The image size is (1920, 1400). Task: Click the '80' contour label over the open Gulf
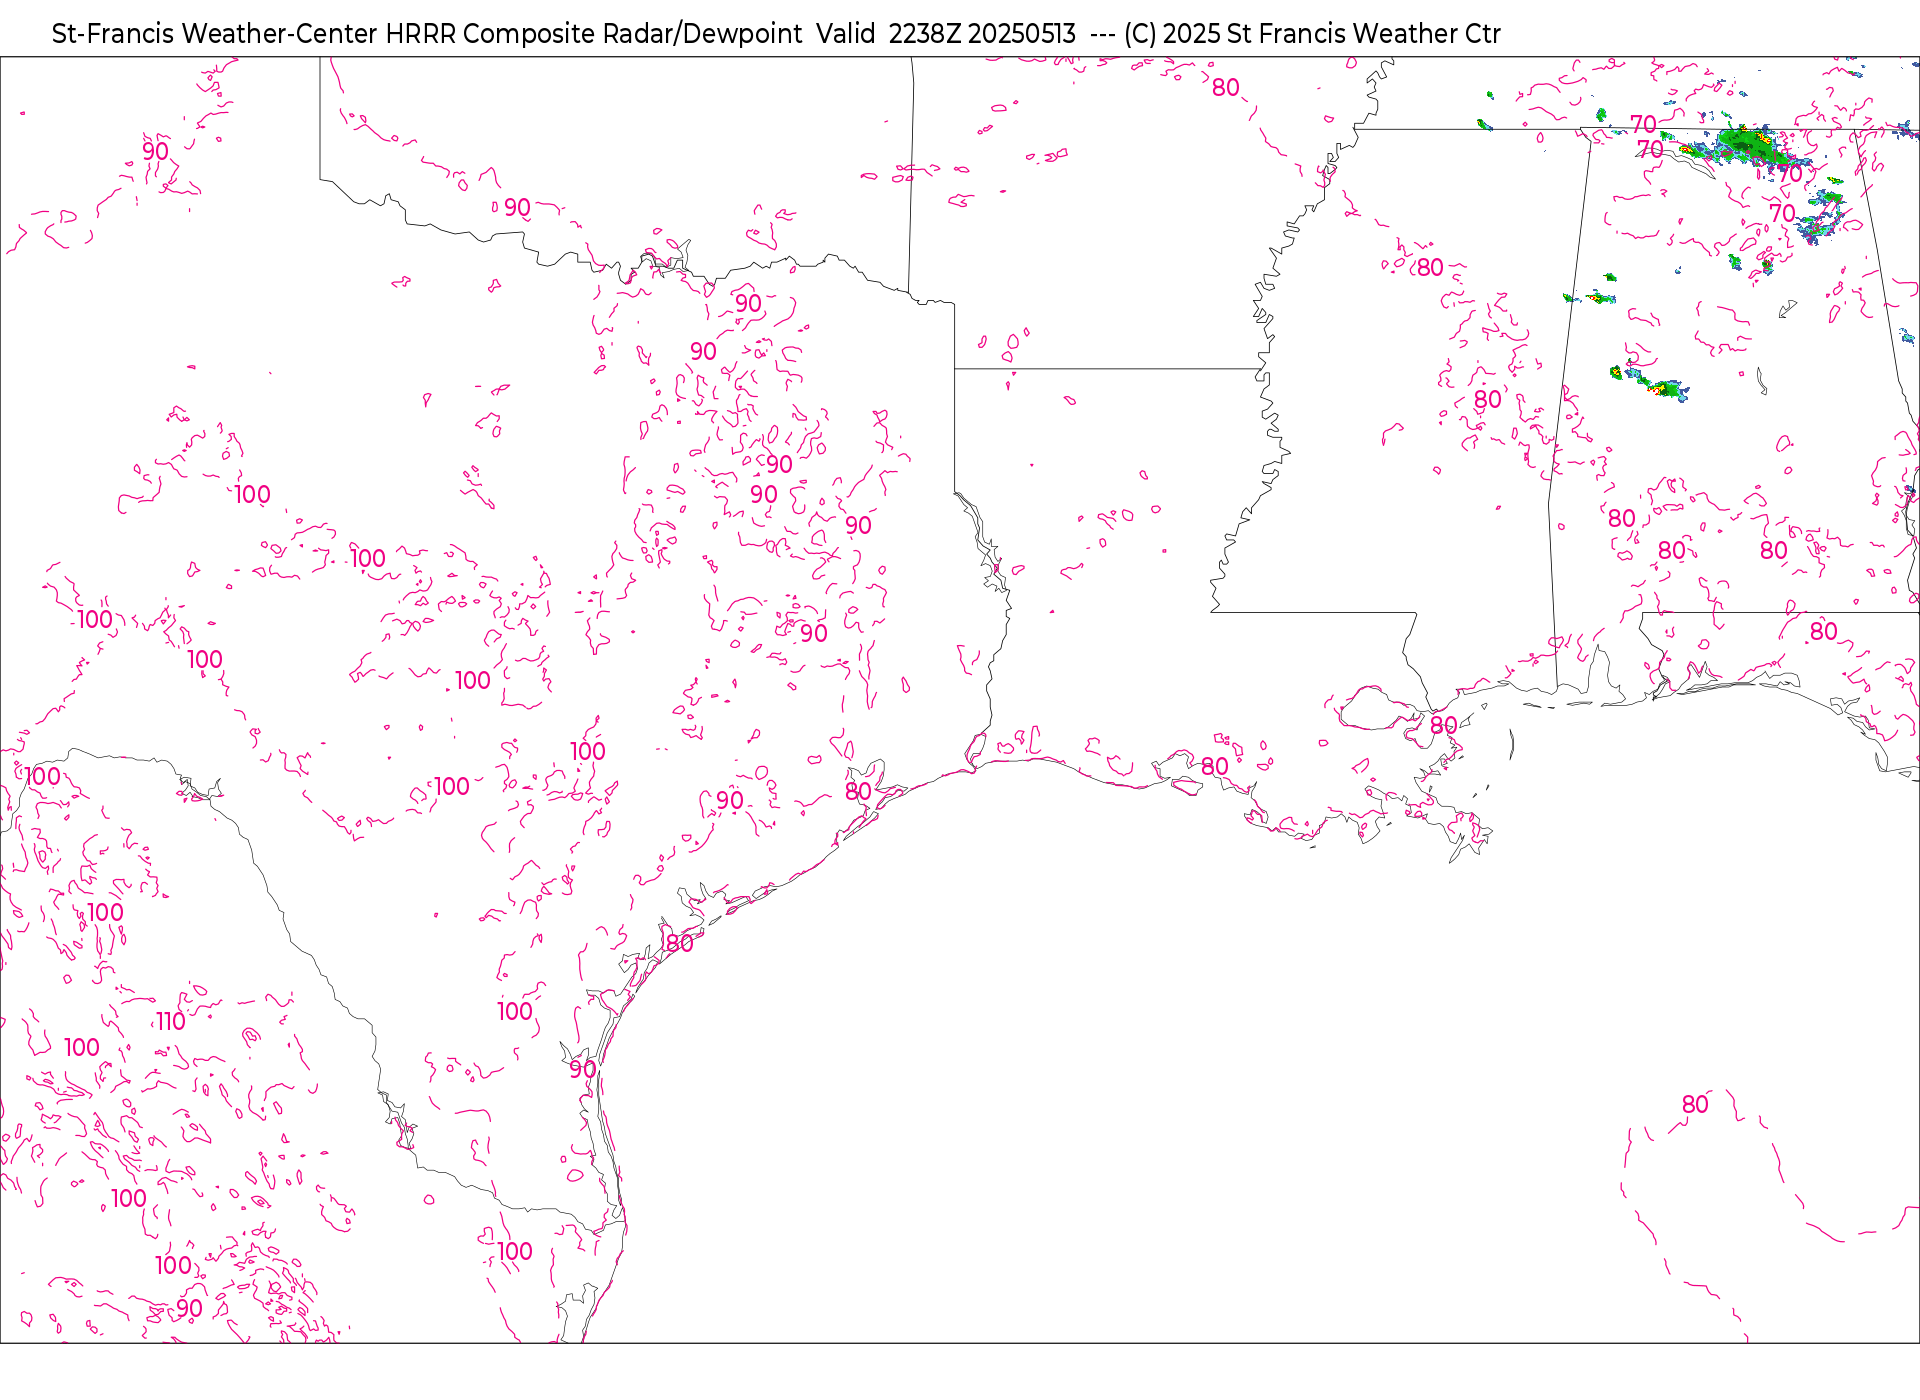(1695, 1104)
